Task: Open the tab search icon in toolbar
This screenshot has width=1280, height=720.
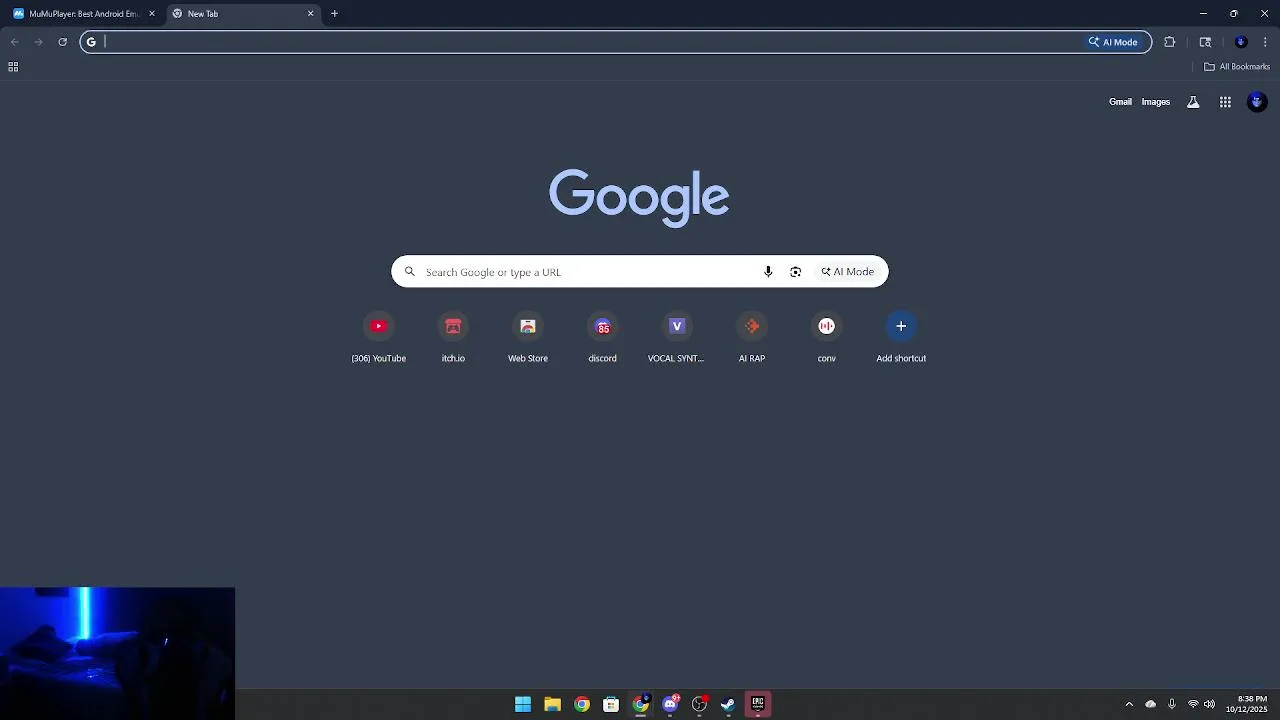Action: point(1205,42)
